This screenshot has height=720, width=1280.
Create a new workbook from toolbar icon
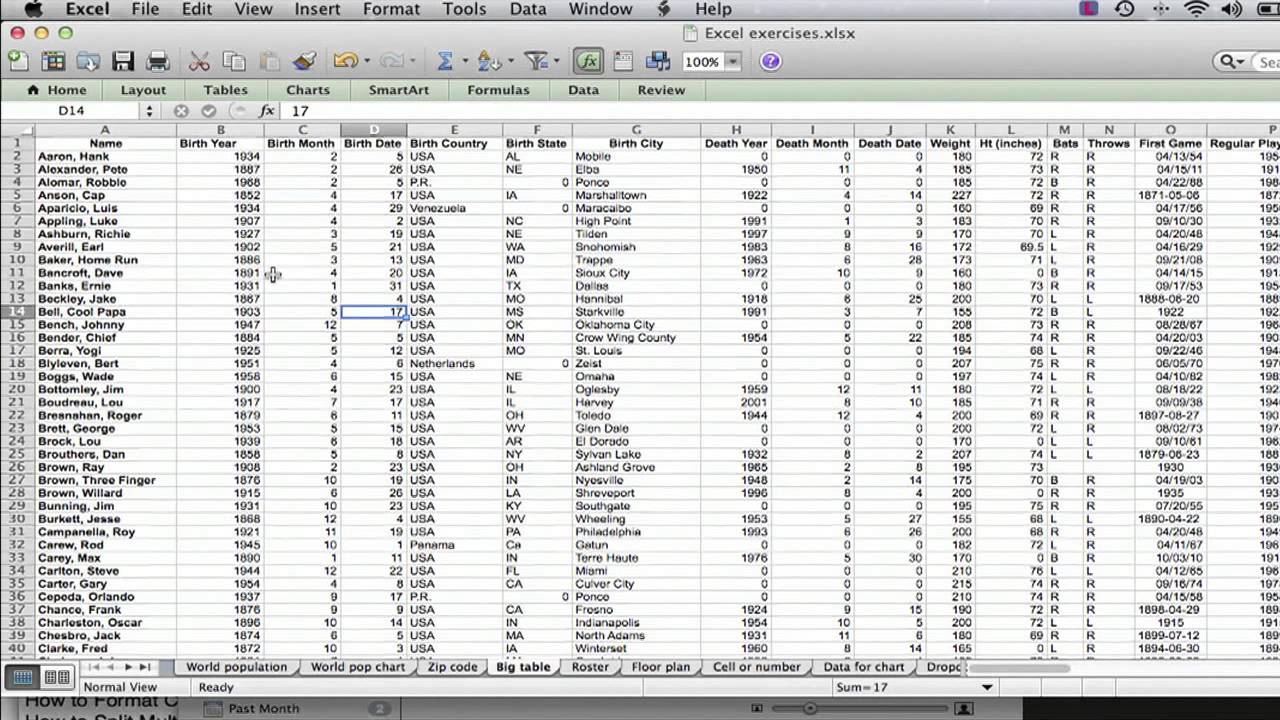point(18,61)
